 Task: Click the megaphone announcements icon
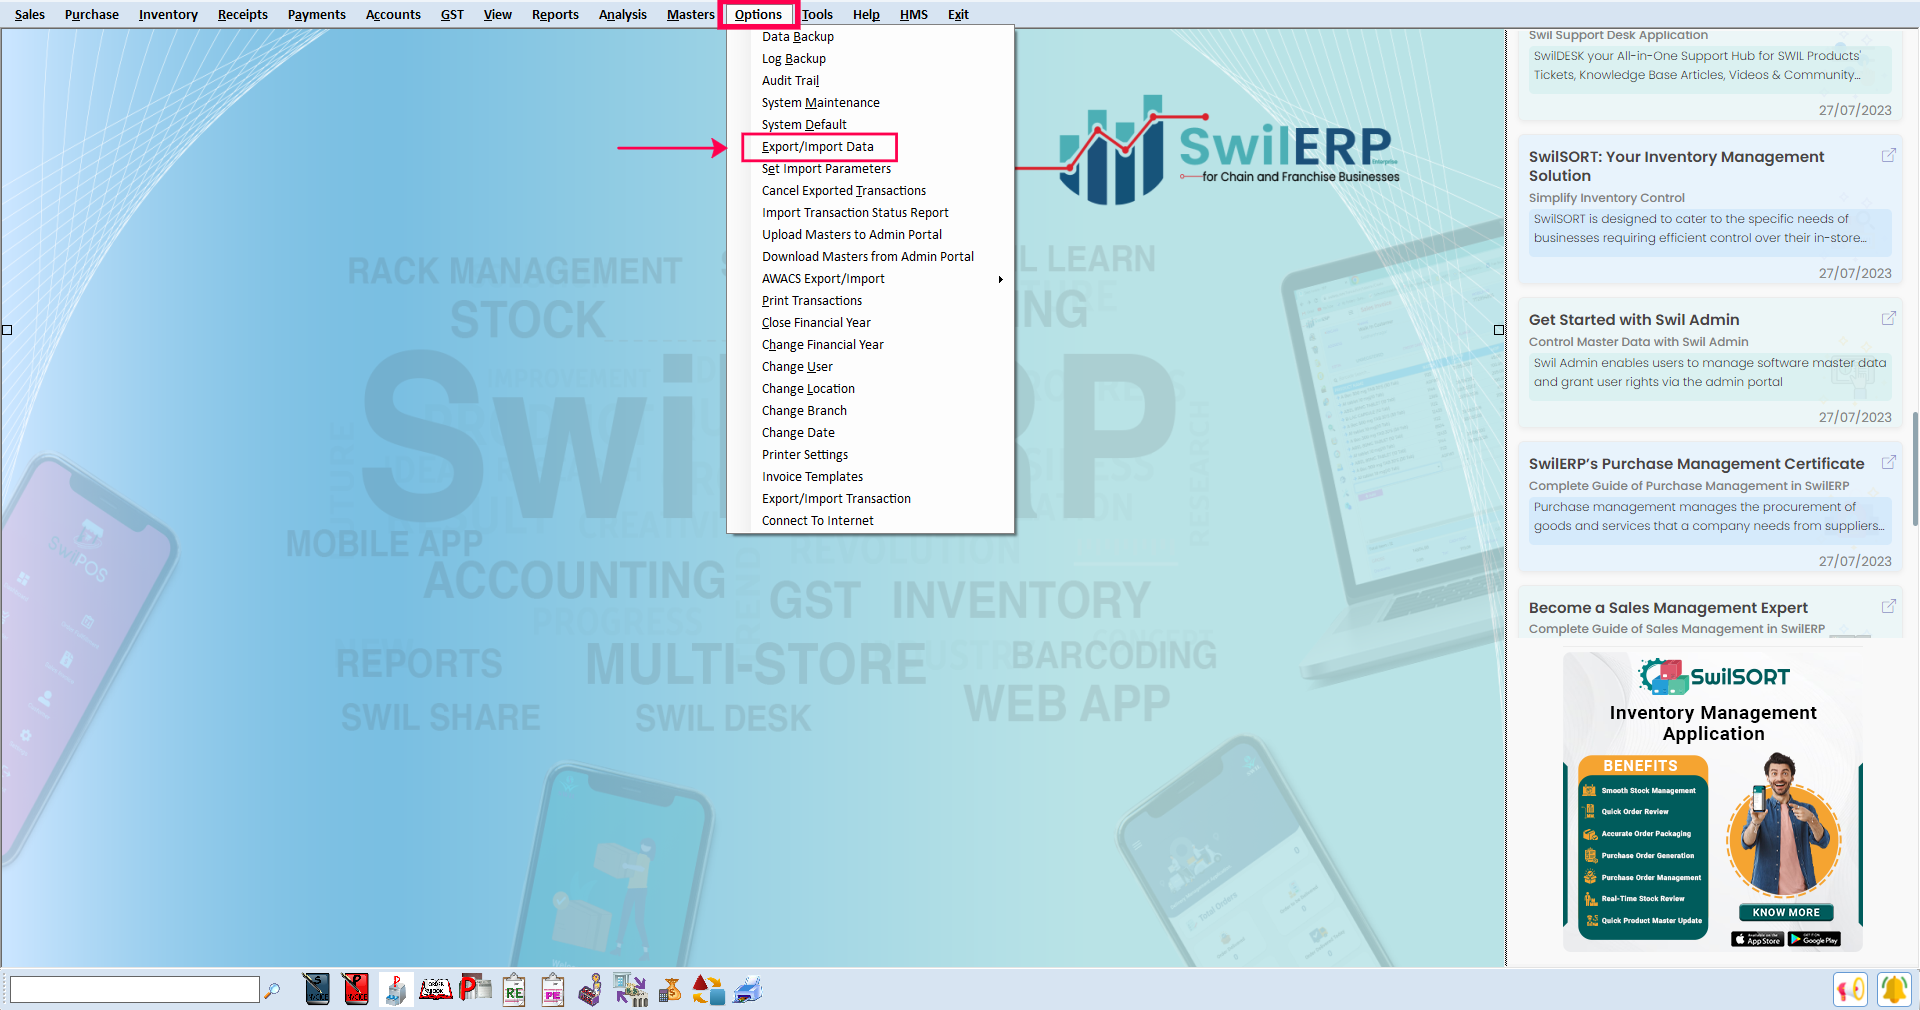(x=1851, y=990)
